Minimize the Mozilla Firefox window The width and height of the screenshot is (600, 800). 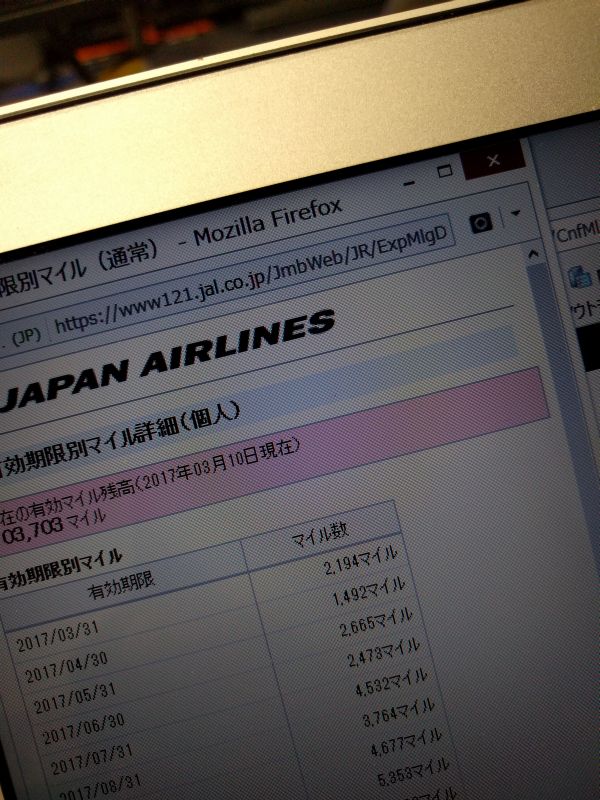pos(409,183)
